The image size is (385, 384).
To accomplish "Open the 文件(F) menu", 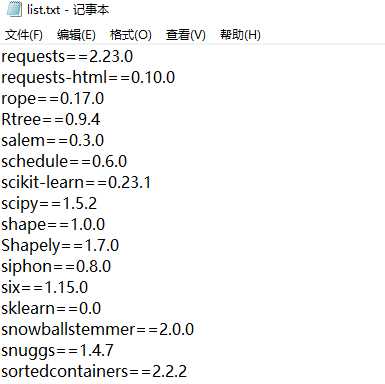I will [24, 35].
